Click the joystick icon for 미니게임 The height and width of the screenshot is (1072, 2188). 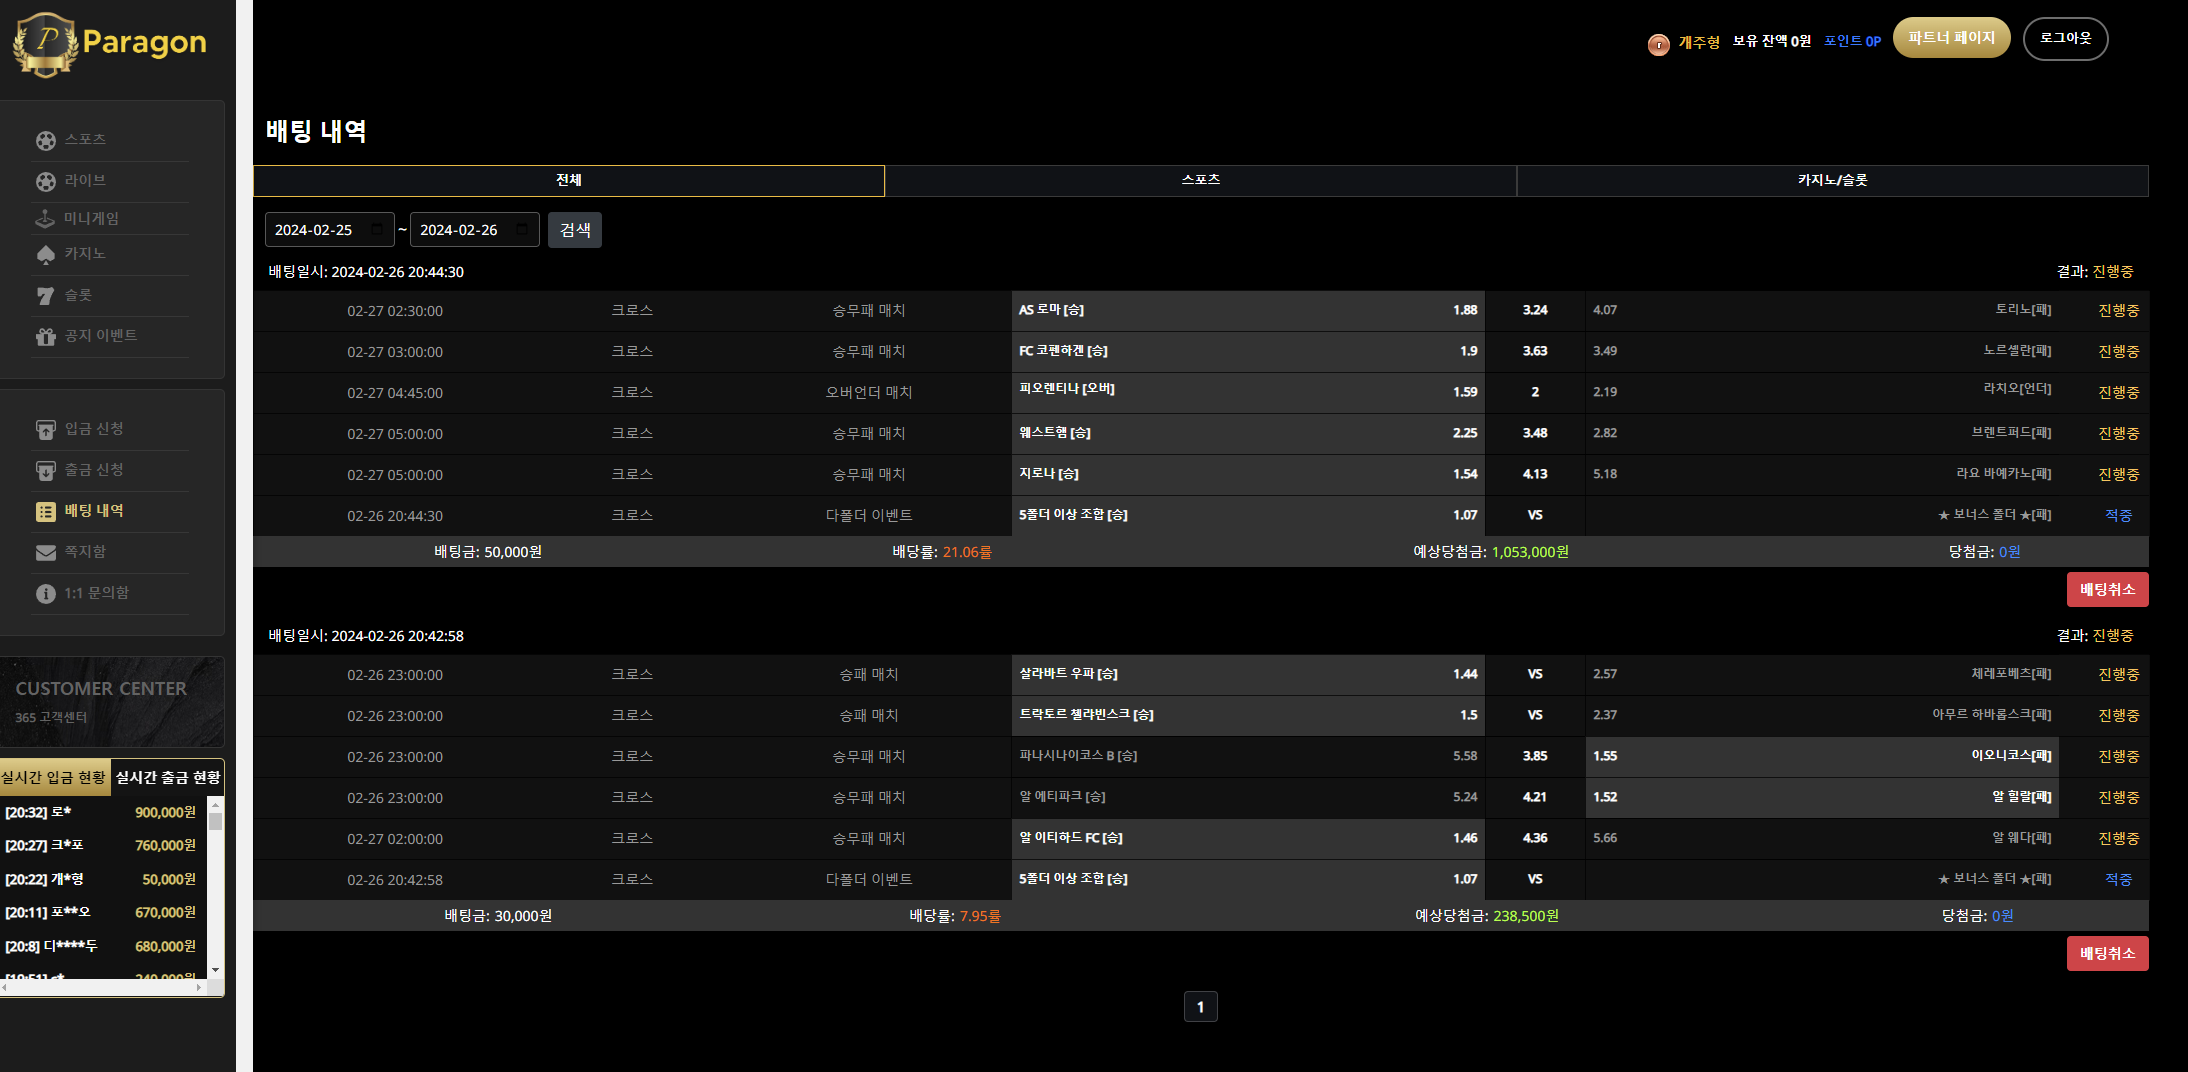pyautogui.click(x=46, y=218)
